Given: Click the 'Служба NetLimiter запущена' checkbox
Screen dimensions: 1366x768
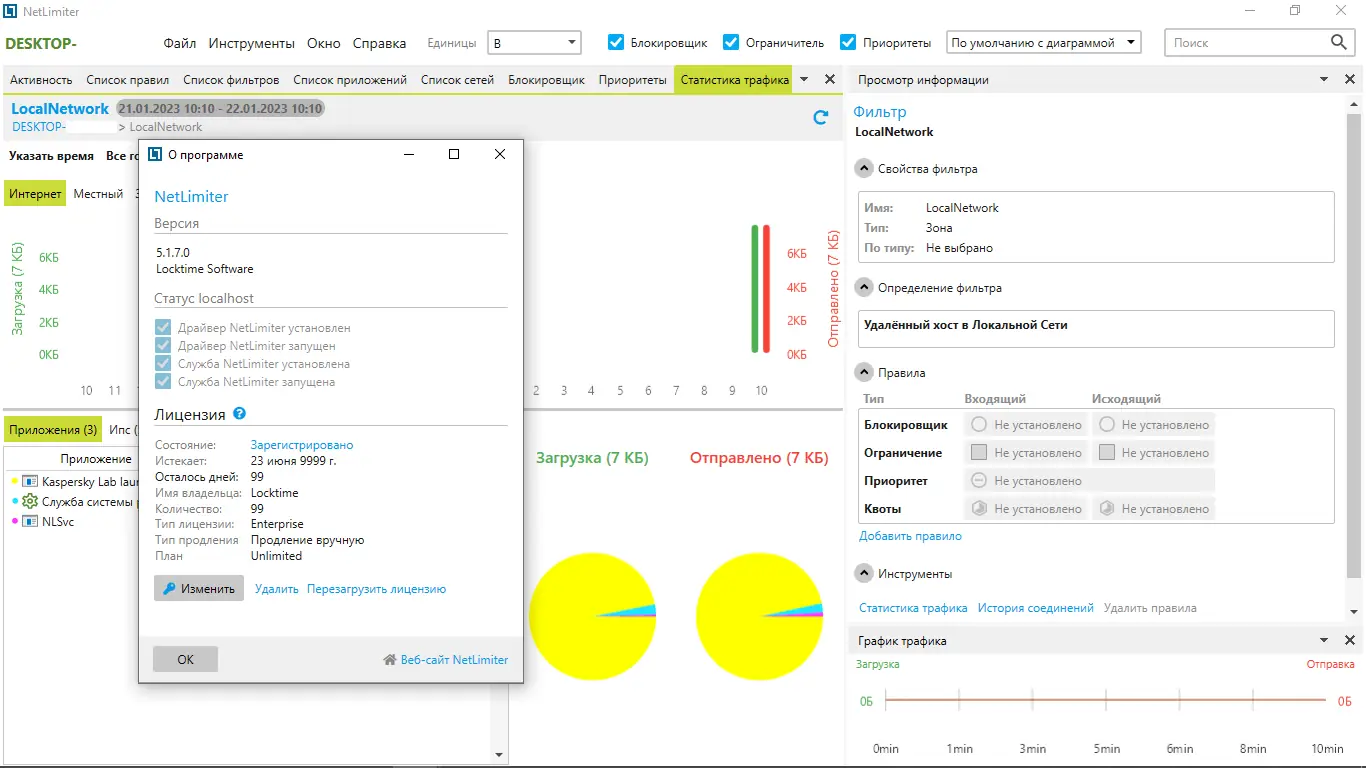Looking at the screenshot, I should pyautogui.click(x=163, y=382).
